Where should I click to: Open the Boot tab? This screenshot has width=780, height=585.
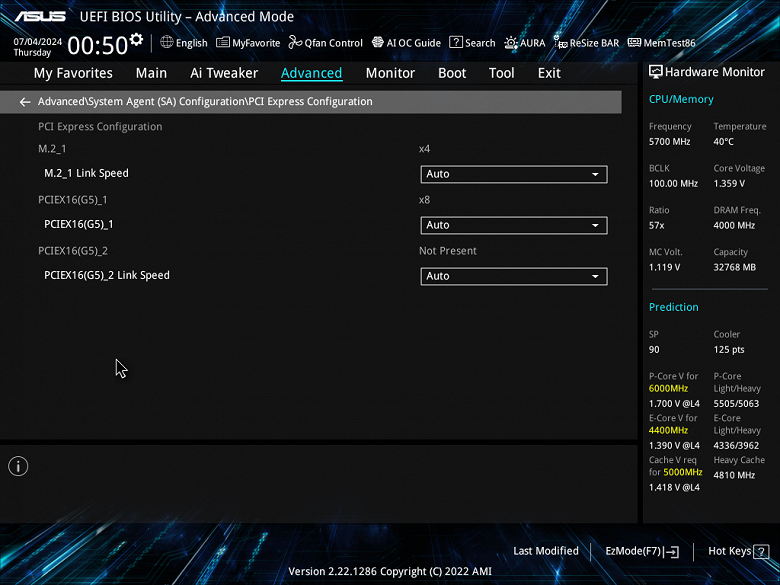point(452,73)
